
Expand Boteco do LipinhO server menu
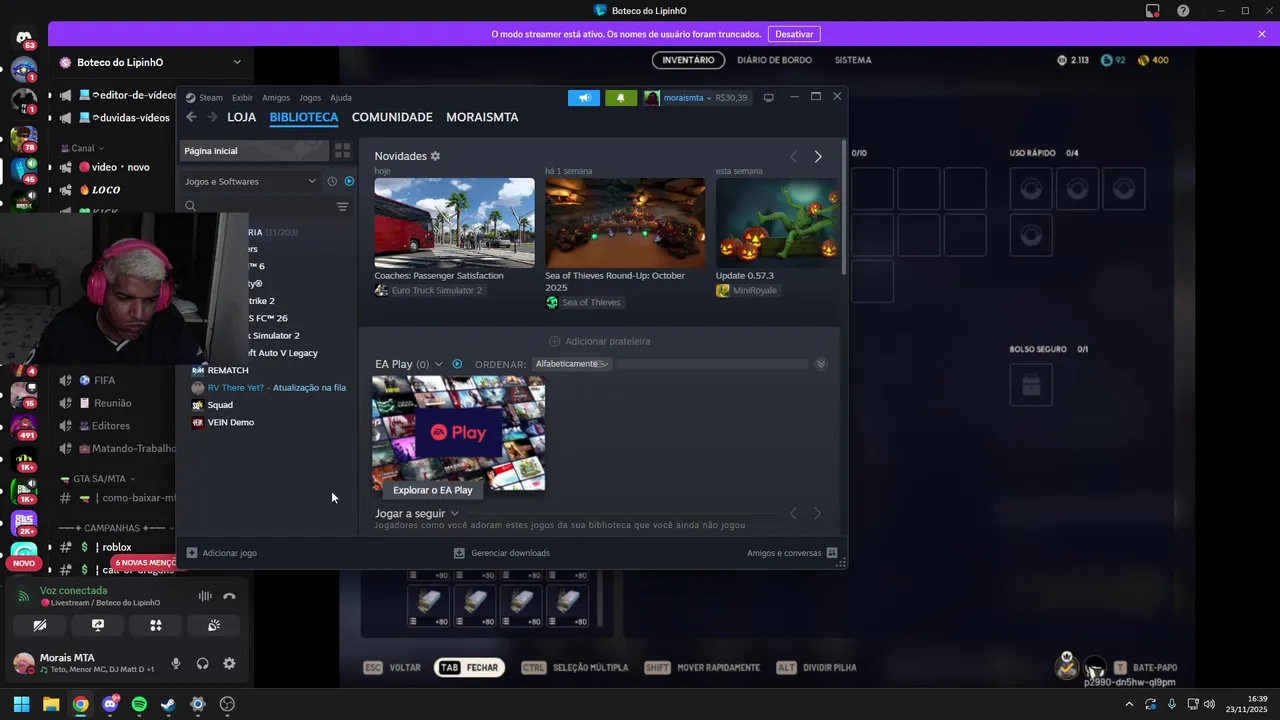point(237,62)
